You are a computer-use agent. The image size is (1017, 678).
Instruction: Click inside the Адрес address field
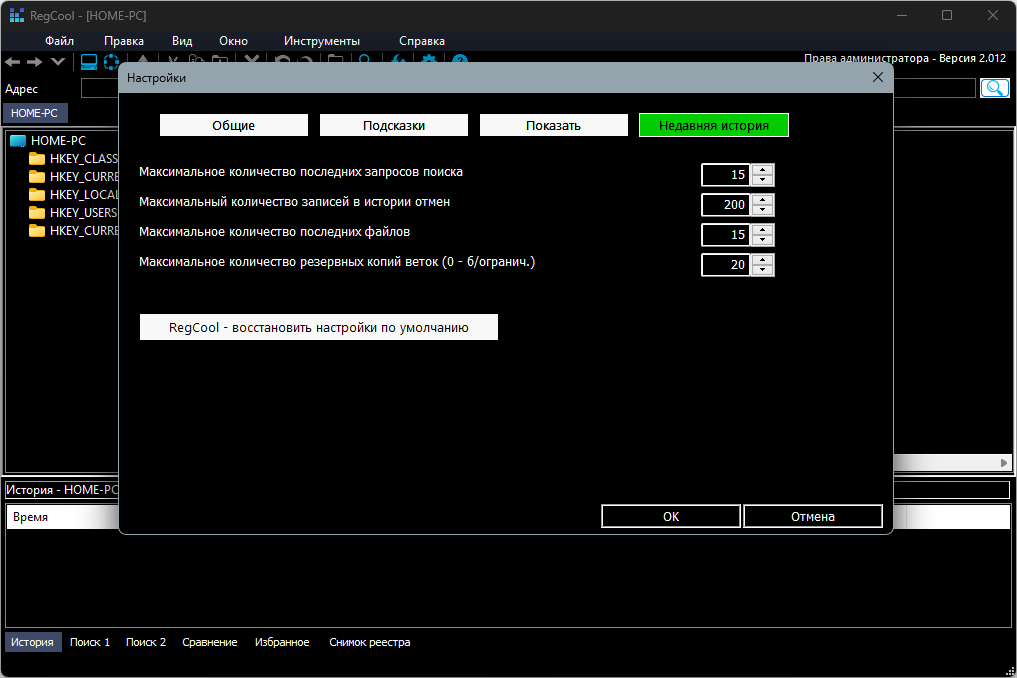[99, 88]
